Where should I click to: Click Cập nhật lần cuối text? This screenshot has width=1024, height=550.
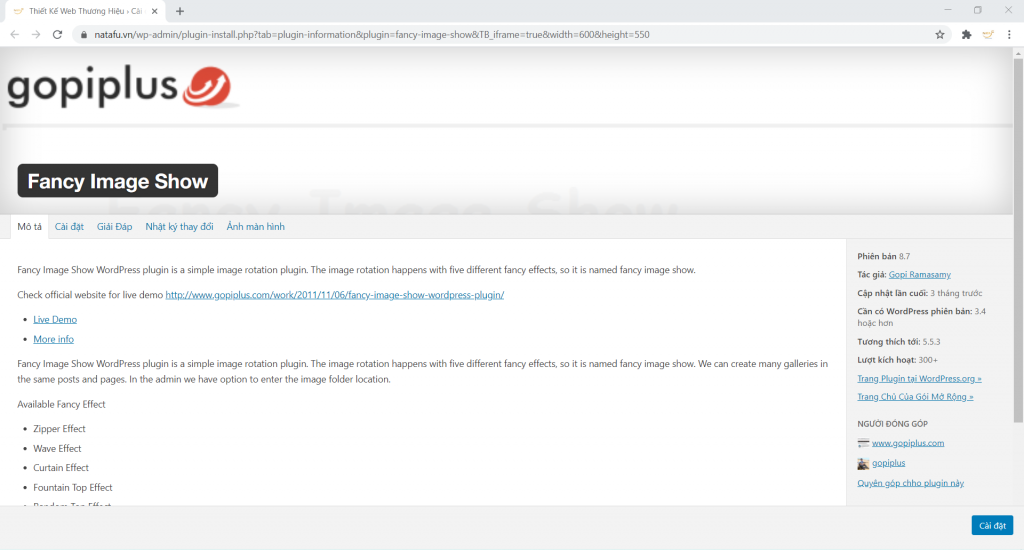coord(920,293)
